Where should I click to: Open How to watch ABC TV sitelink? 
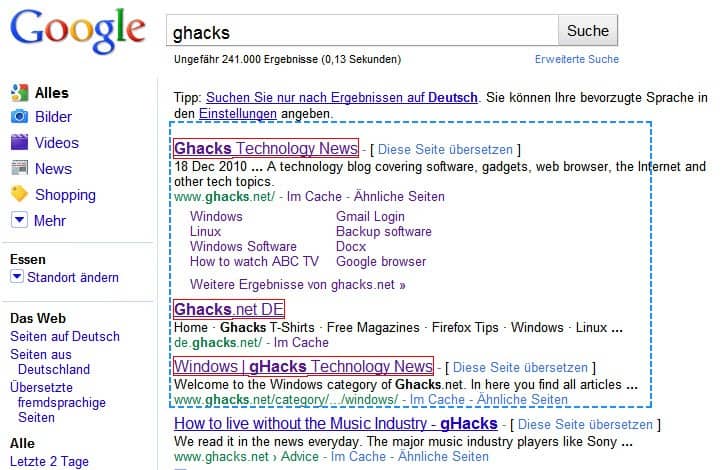point(254,261)
